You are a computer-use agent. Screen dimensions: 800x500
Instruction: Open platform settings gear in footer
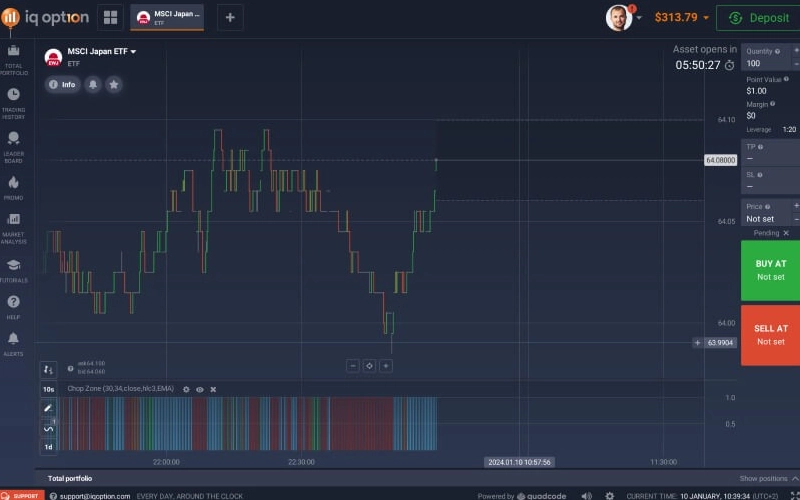[610, 495]
